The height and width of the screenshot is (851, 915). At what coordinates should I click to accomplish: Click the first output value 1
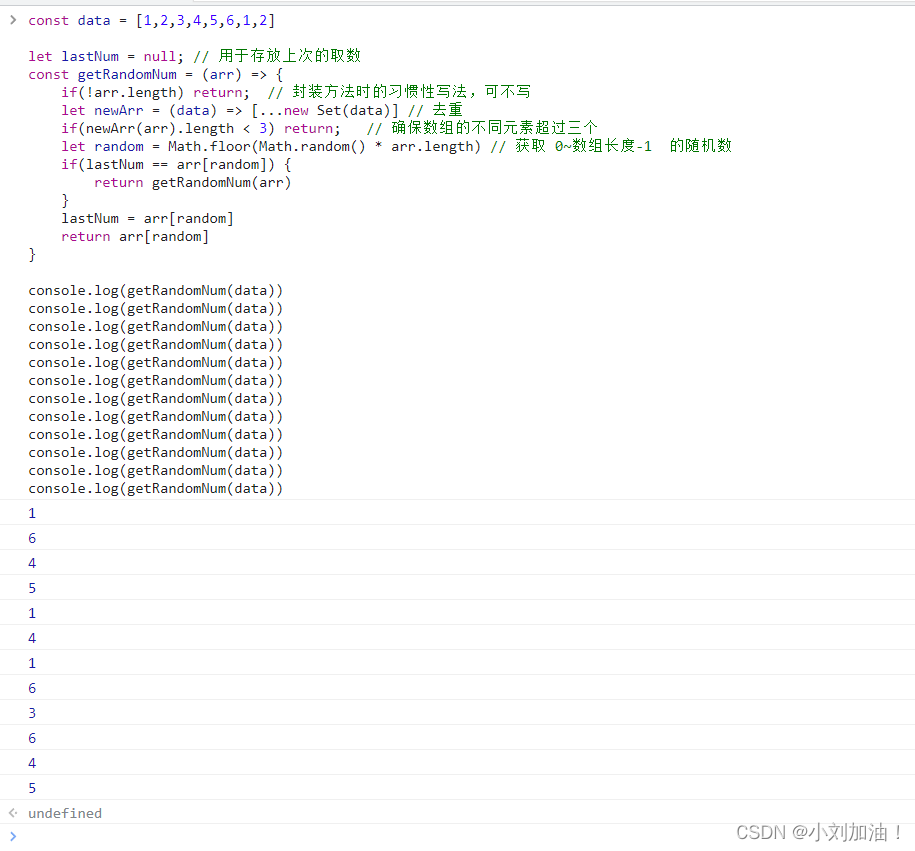tap(32, 513)
